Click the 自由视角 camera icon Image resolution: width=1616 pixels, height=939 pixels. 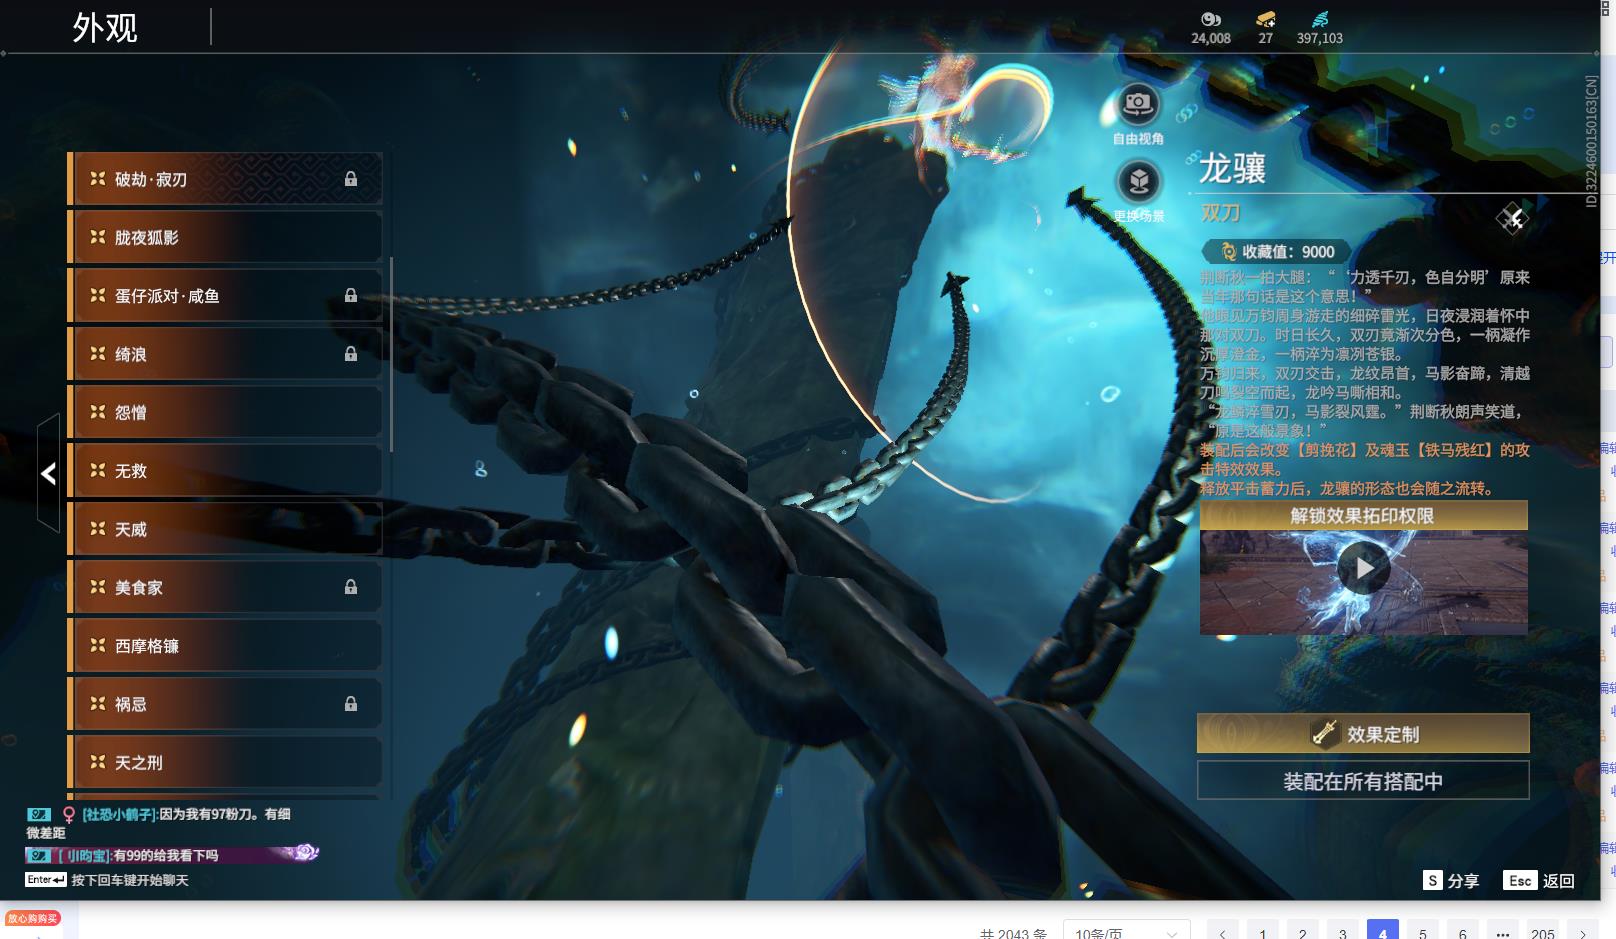click(x=1137, y=105)
